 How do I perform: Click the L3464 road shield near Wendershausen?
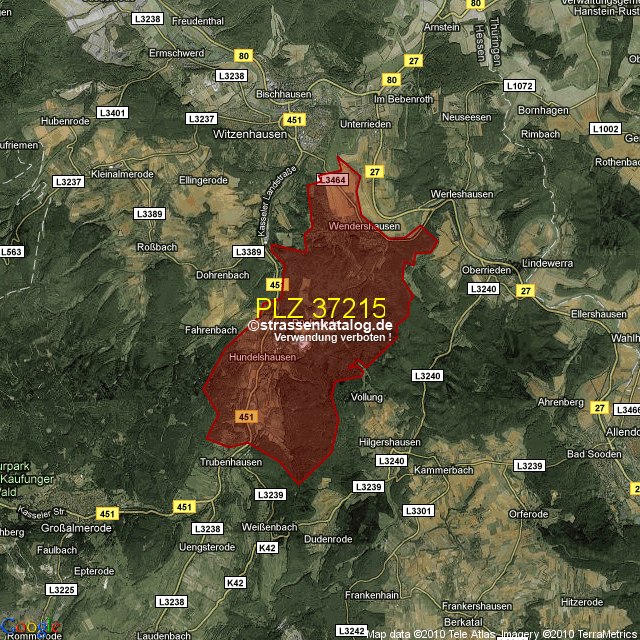click(332, 179)
